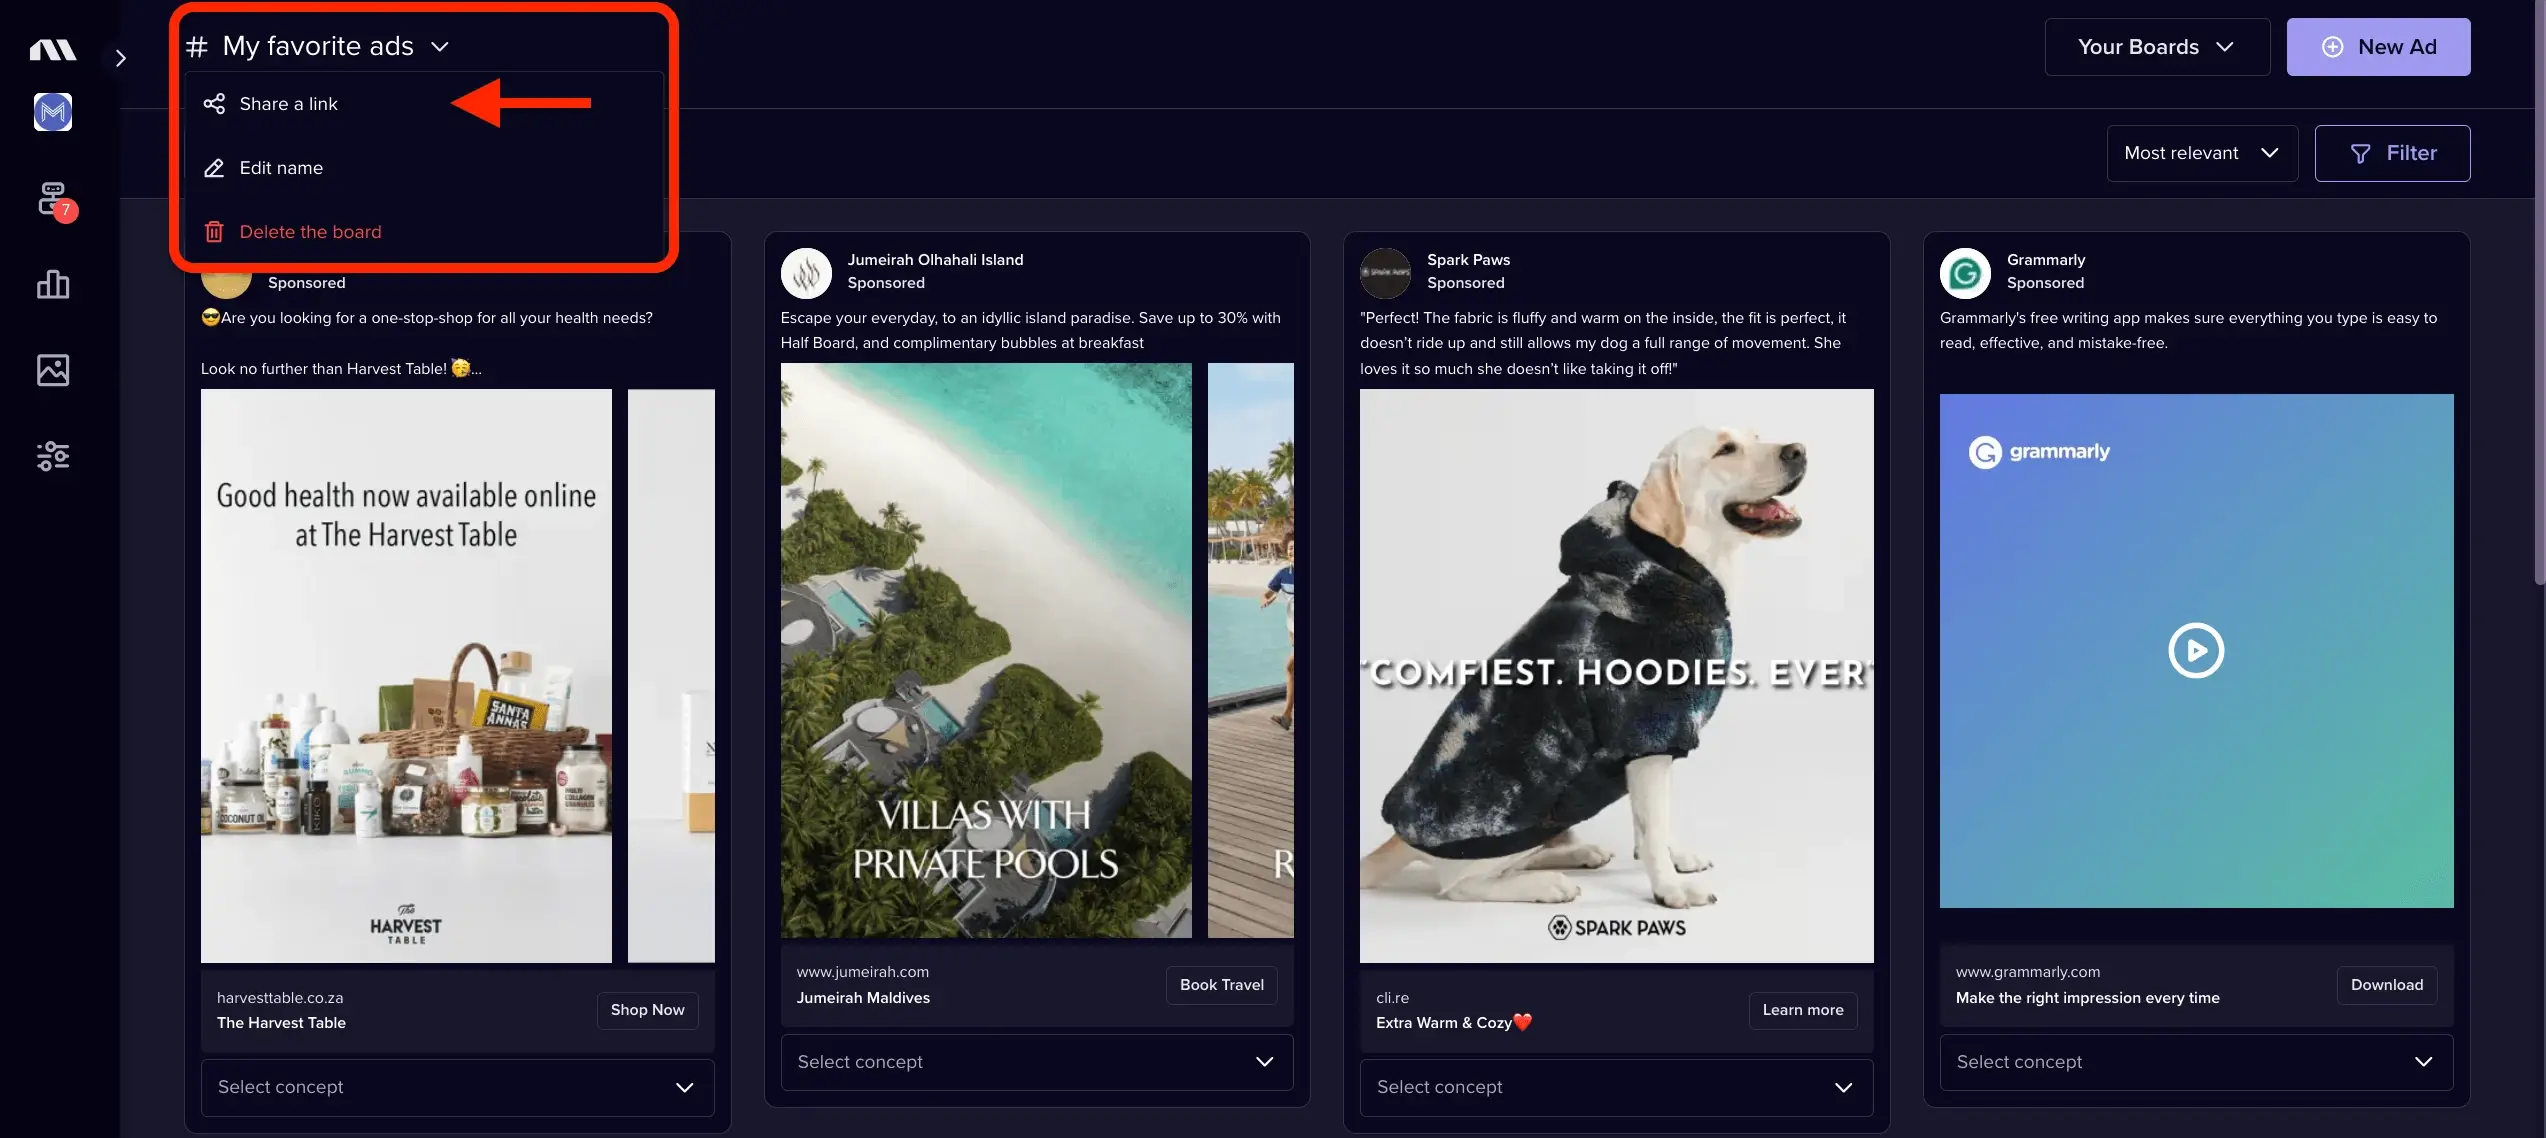Click the Book Travel button on Jumeirah ad
The height and width of the screenshot is (1138, 2546).
click(x=1221, y=985)
